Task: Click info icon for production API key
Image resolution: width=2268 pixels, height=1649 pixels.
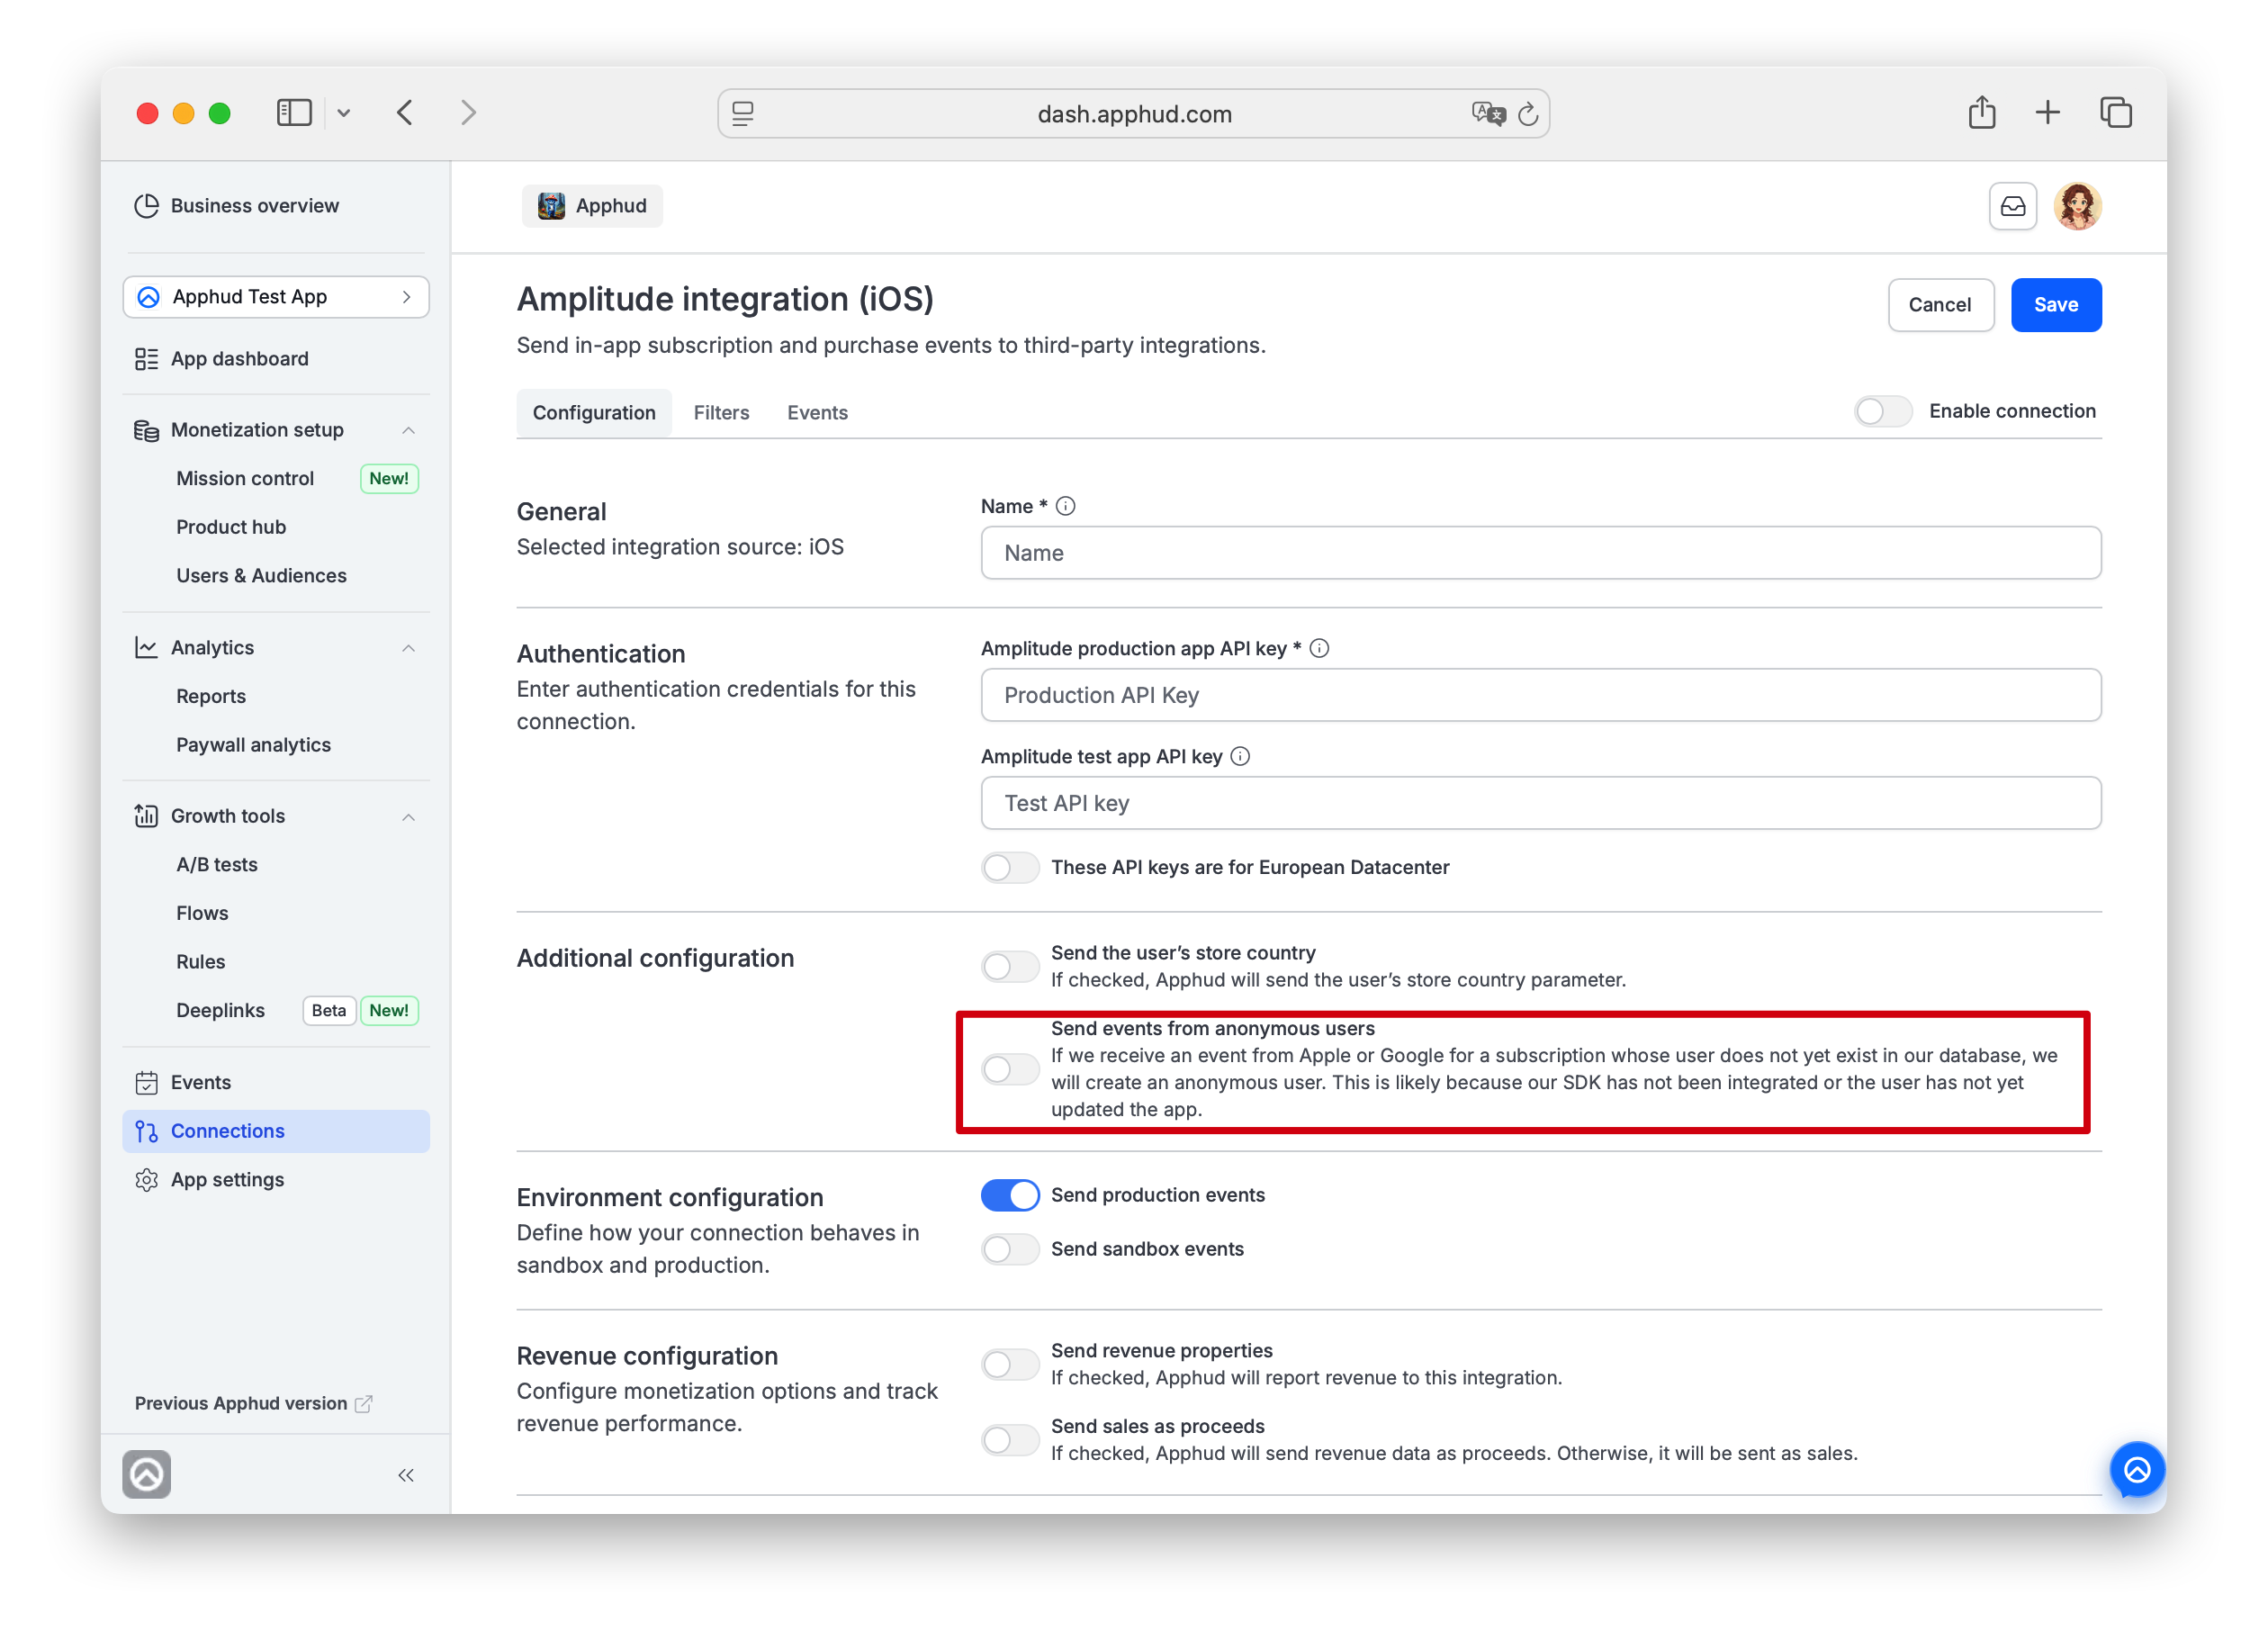Action: click(x=1320, y=648)
